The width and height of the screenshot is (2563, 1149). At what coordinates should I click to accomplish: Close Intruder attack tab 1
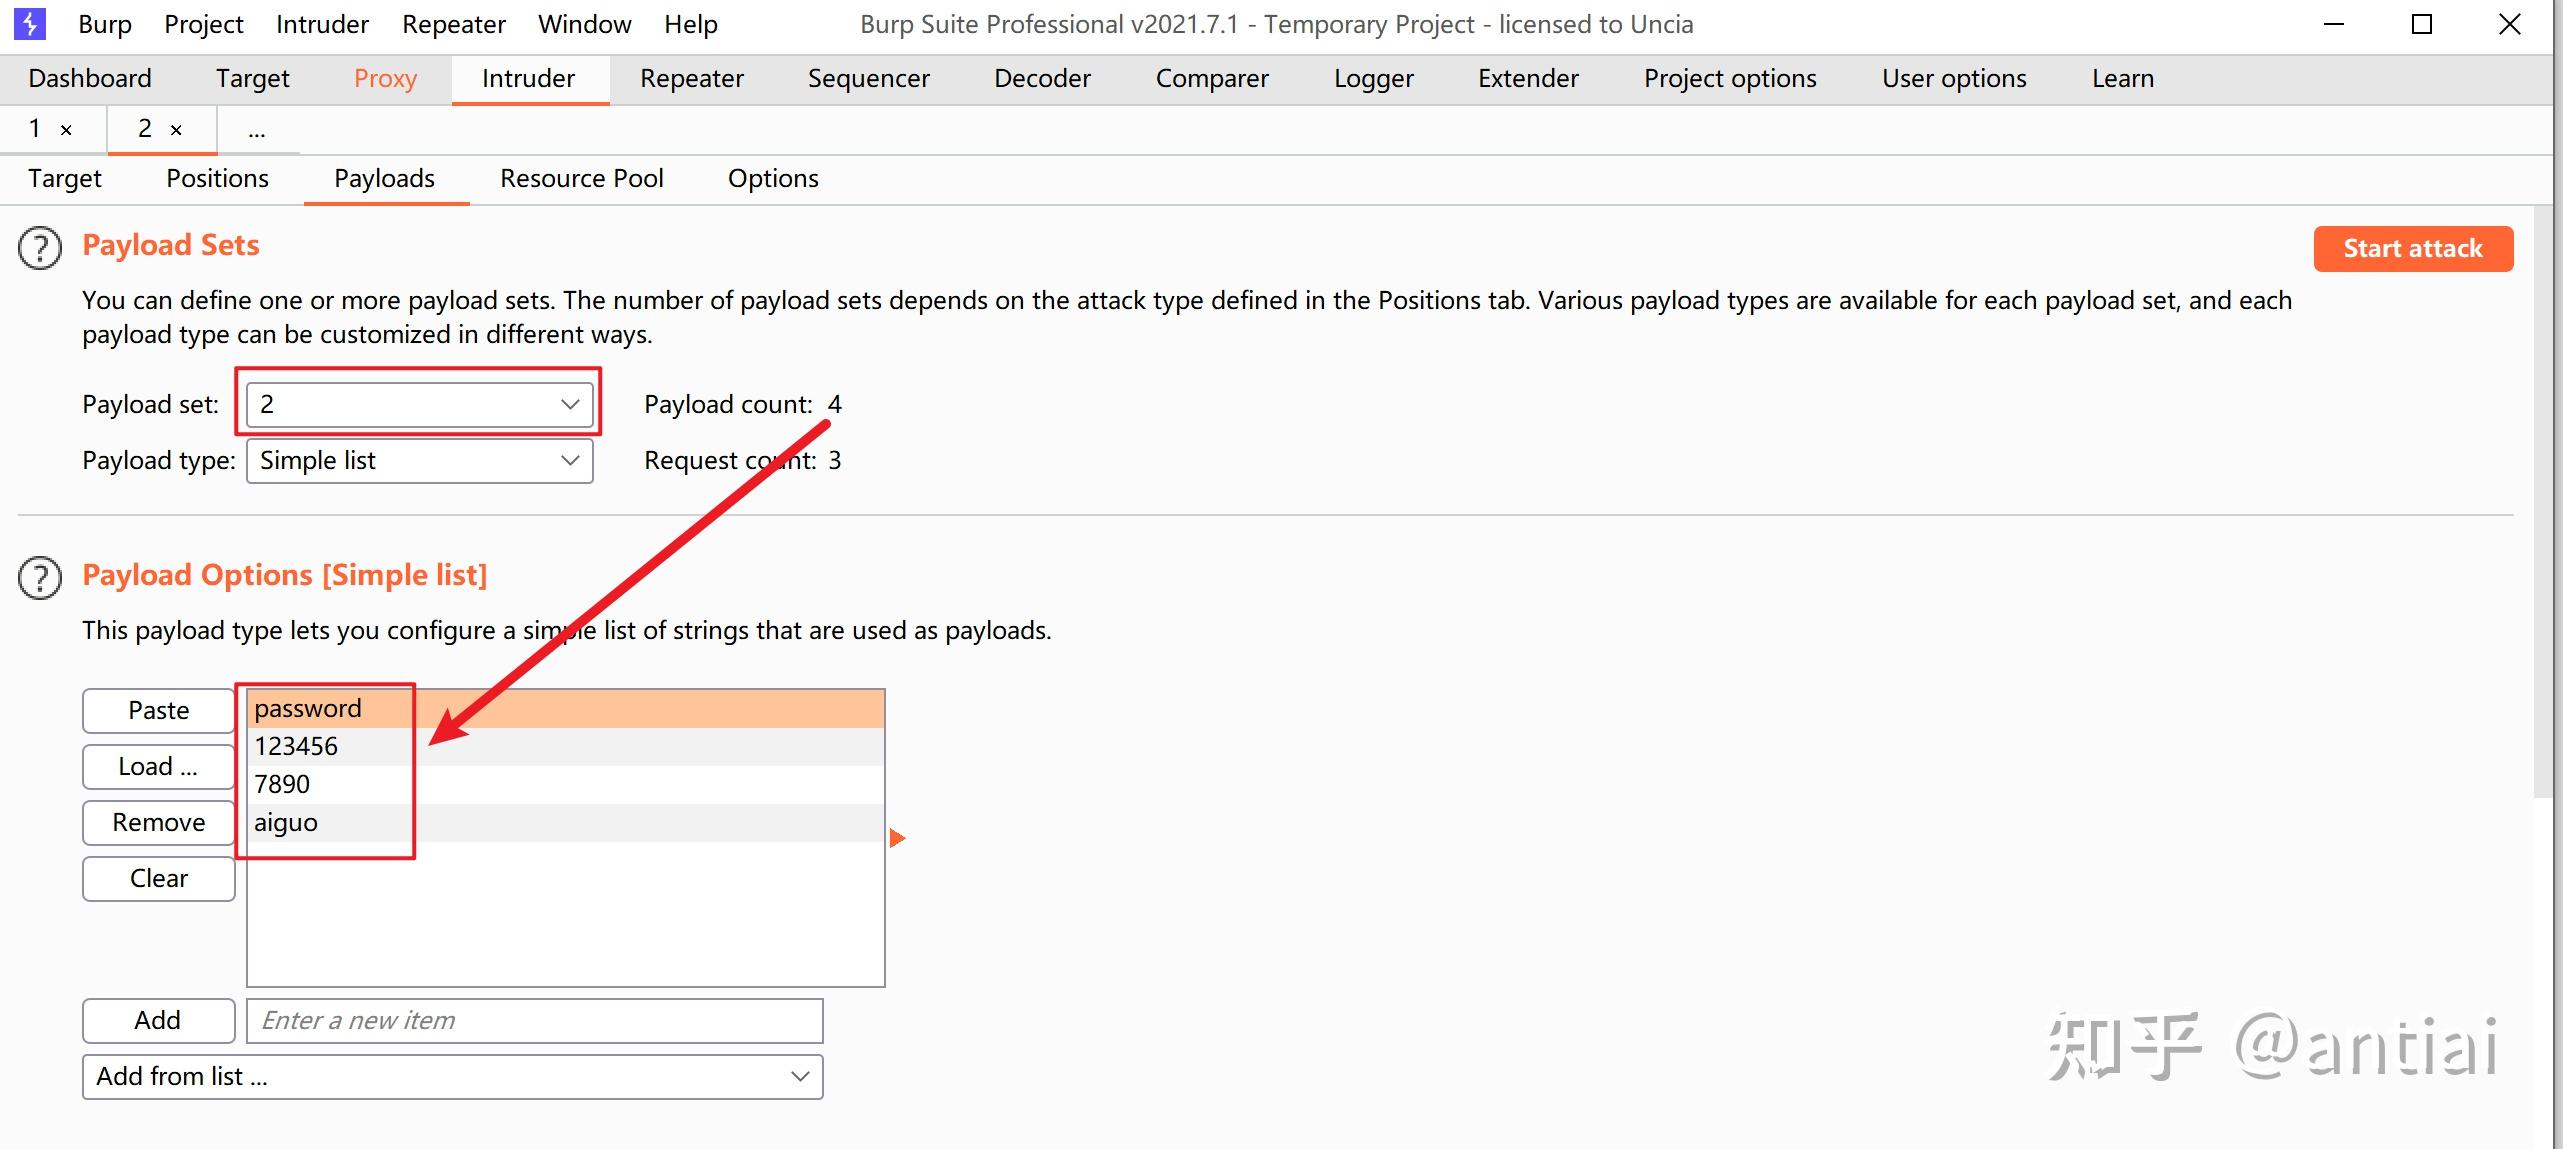coord(66,130)
